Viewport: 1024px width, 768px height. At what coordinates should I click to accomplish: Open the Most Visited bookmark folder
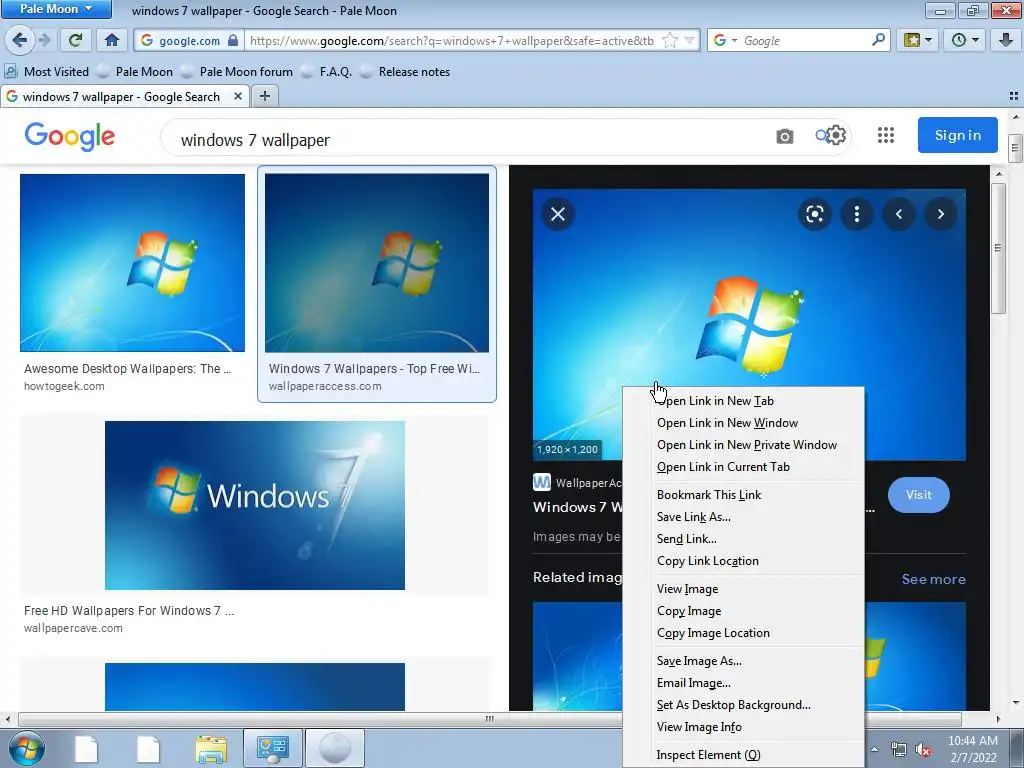point(47,72)
